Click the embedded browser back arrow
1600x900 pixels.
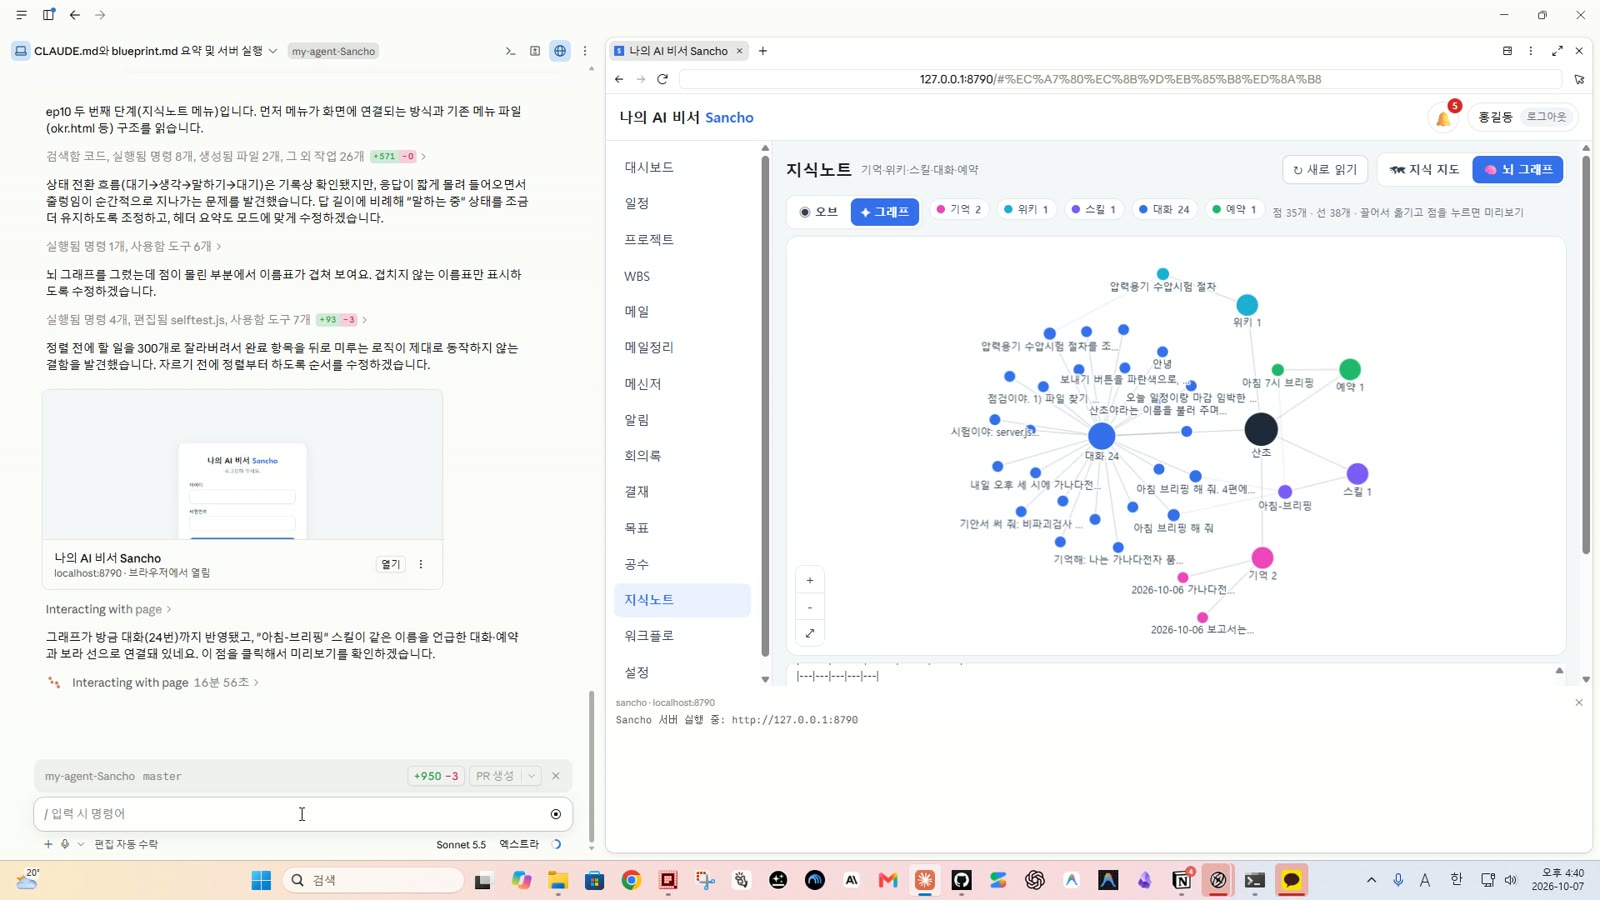point(619,79)
